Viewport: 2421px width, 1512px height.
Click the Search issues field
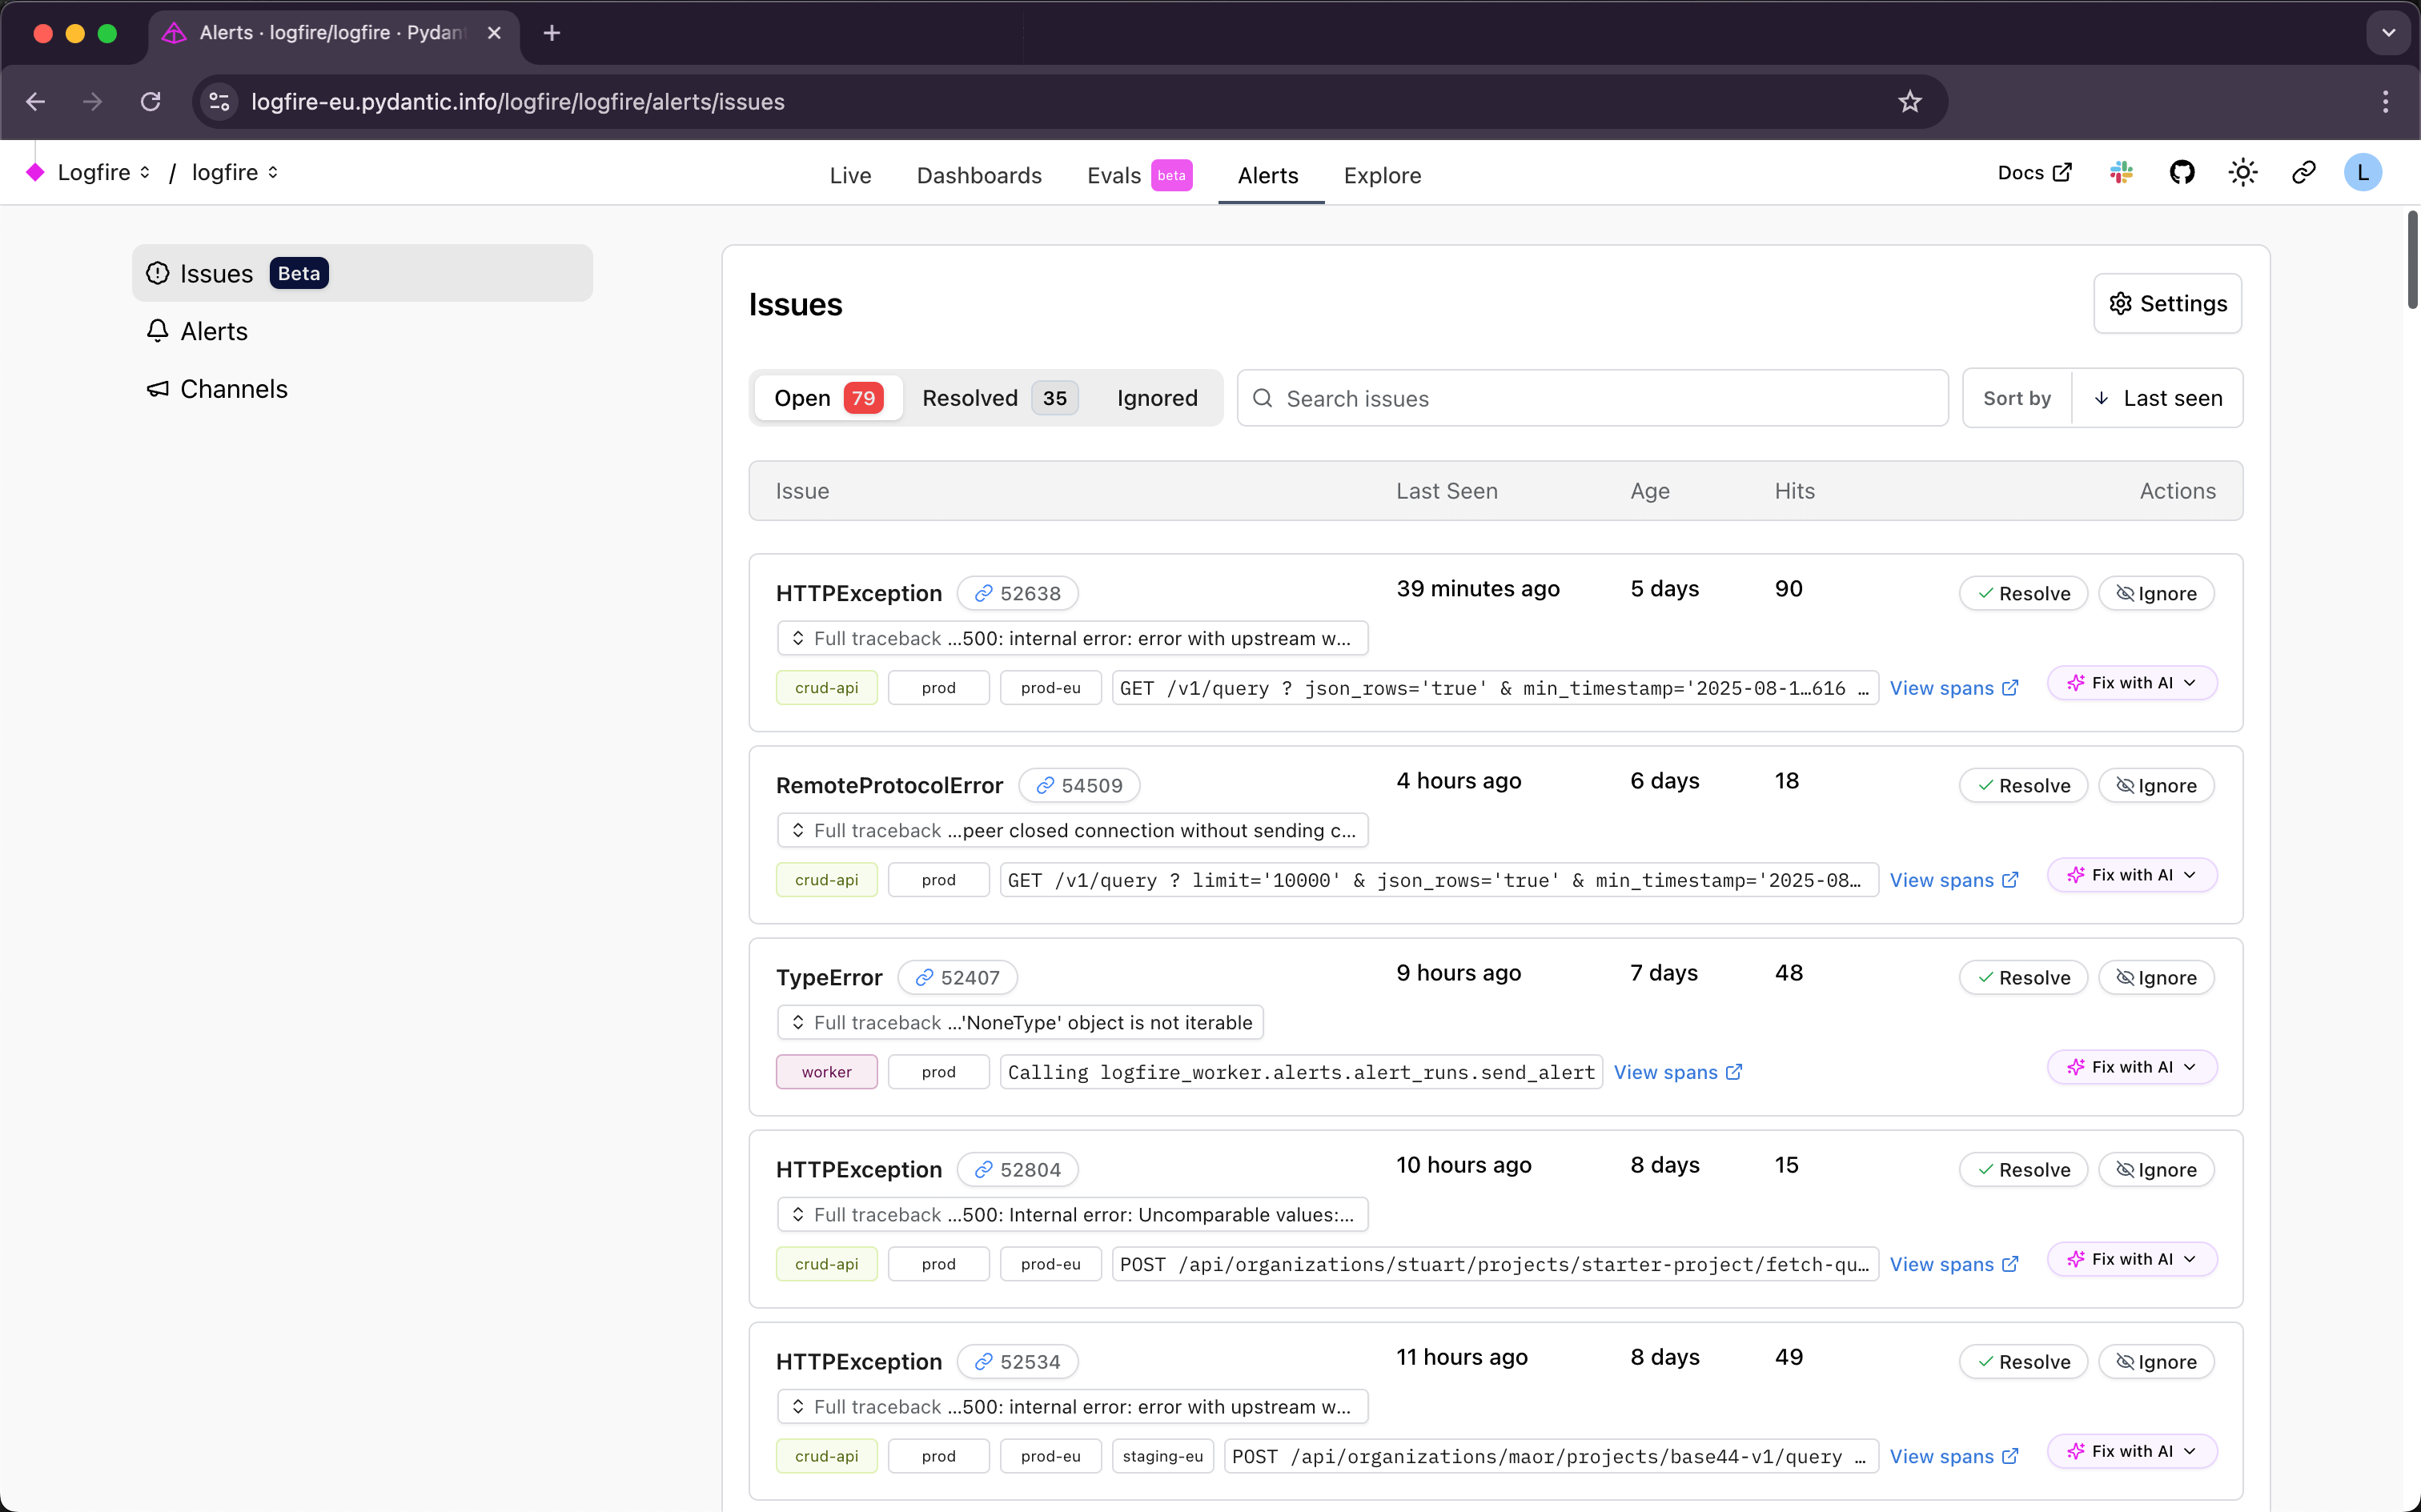(1592, 398)
